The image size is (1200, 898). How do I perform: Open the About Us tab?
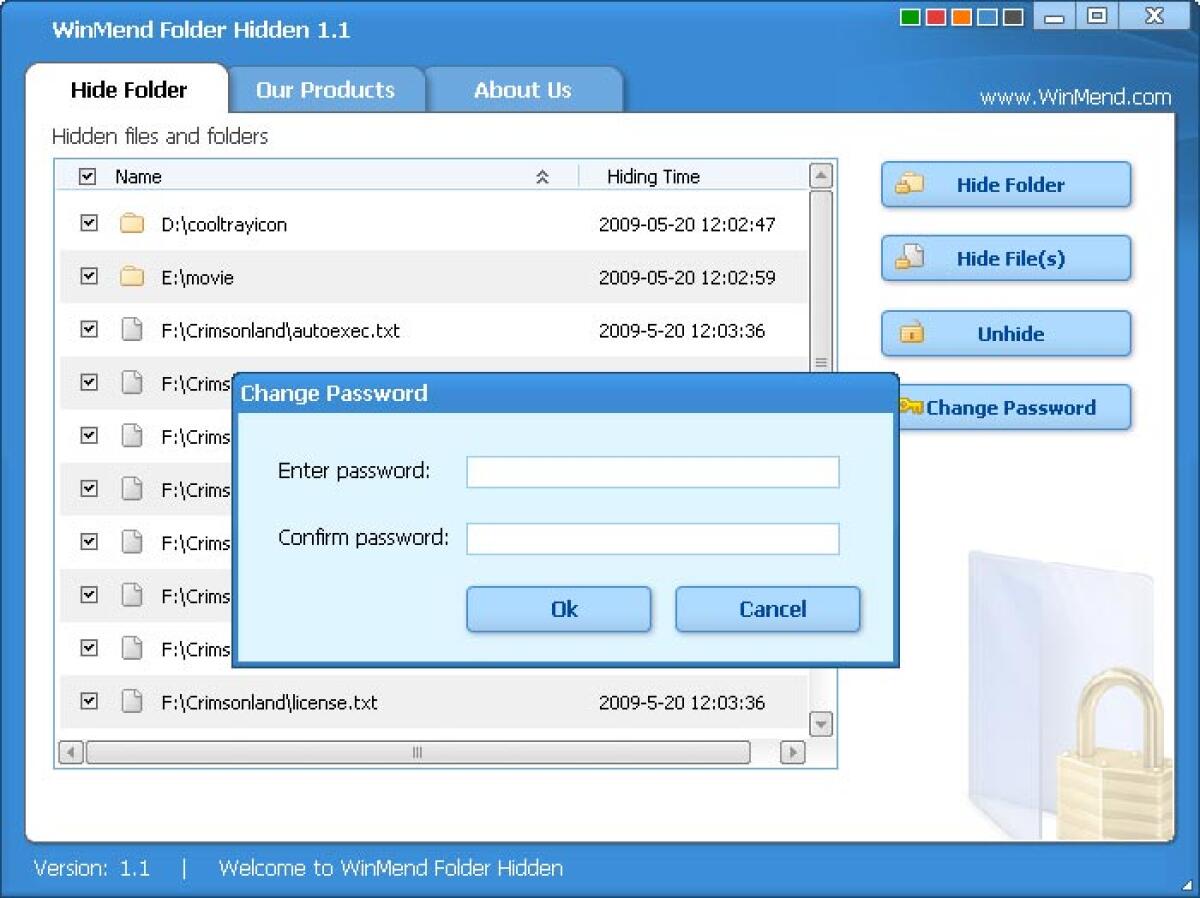tap(524, 90)
